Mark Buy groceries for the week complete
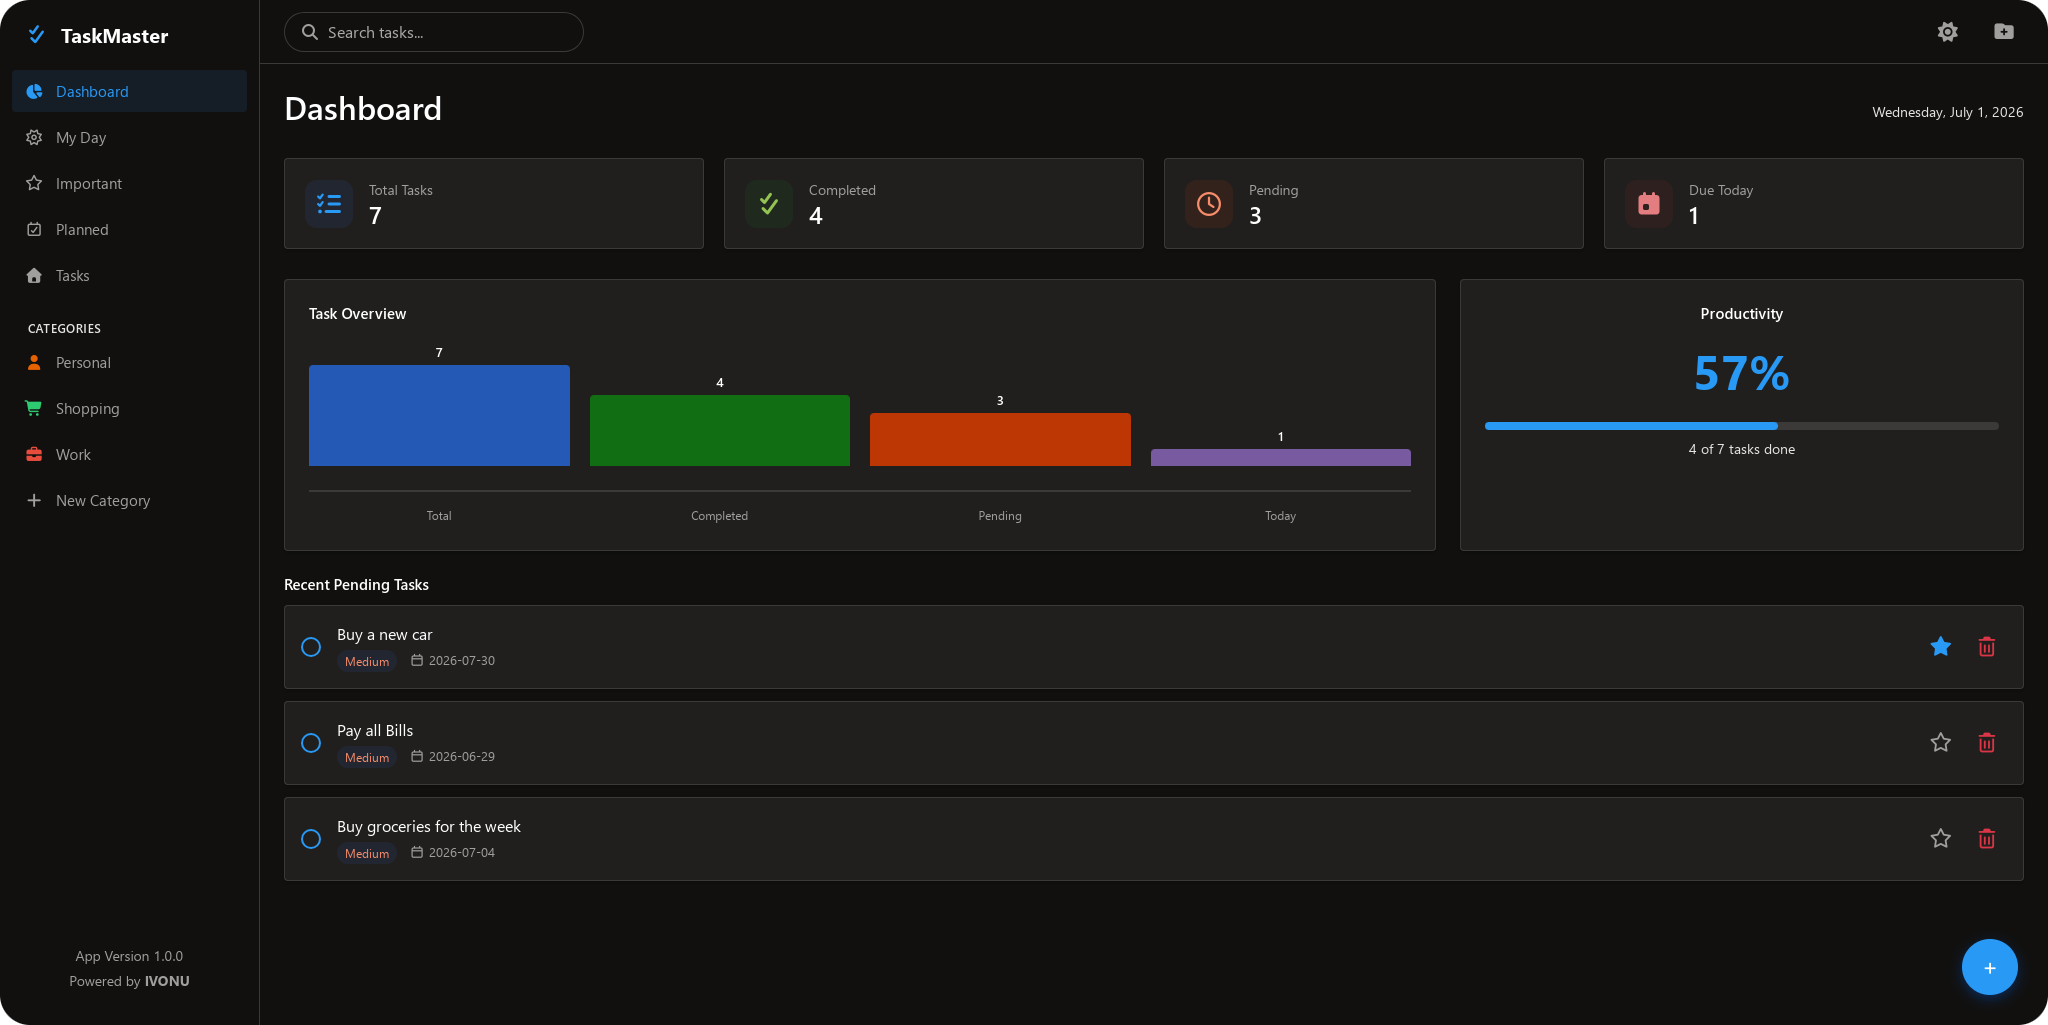The height and width of the screenshot is (1025, 2048). click(x=311, y=839)
